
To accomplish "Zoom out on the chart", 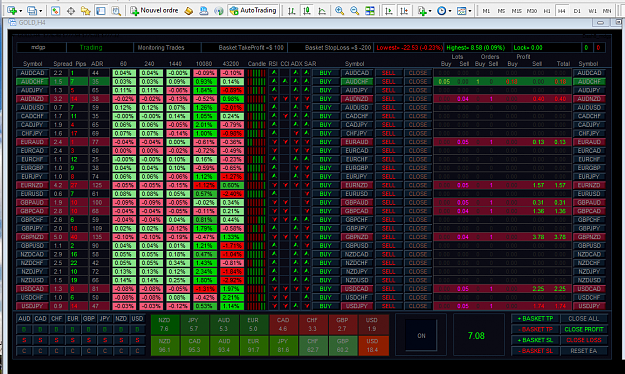I will pos(354,11).
